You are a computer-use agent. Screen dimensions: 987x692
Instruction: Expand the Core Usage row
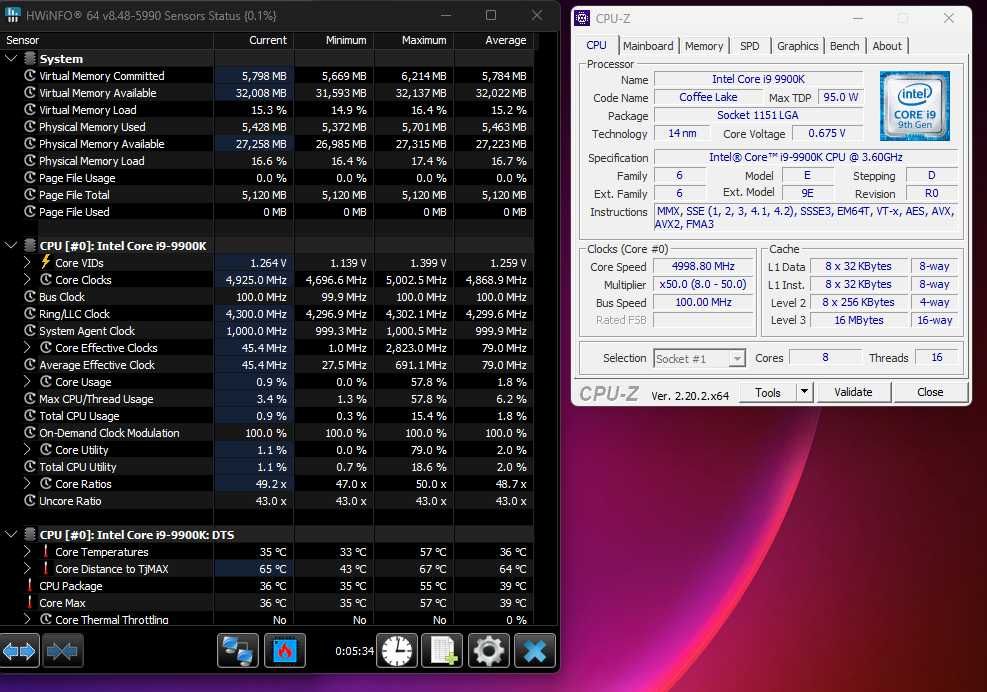27,381
